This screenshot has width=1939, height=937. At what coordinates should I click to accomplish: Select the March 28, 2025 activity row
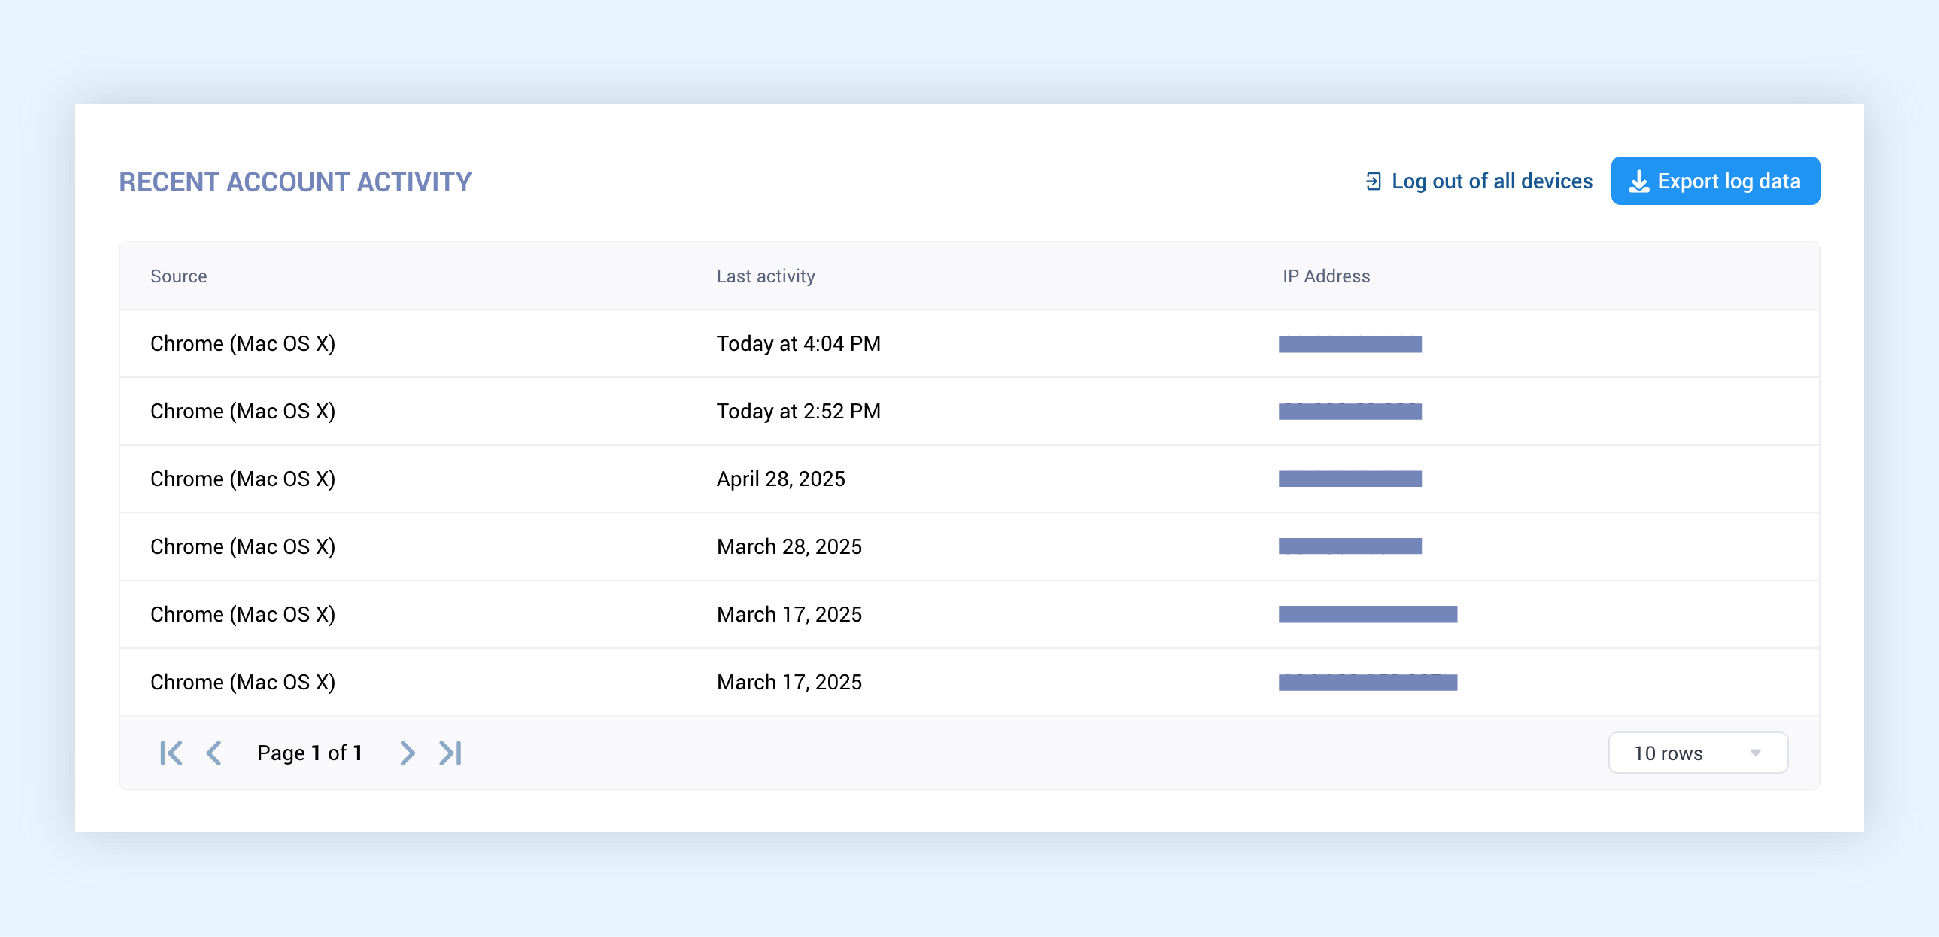pyautogui.click(x=789, y=547)
